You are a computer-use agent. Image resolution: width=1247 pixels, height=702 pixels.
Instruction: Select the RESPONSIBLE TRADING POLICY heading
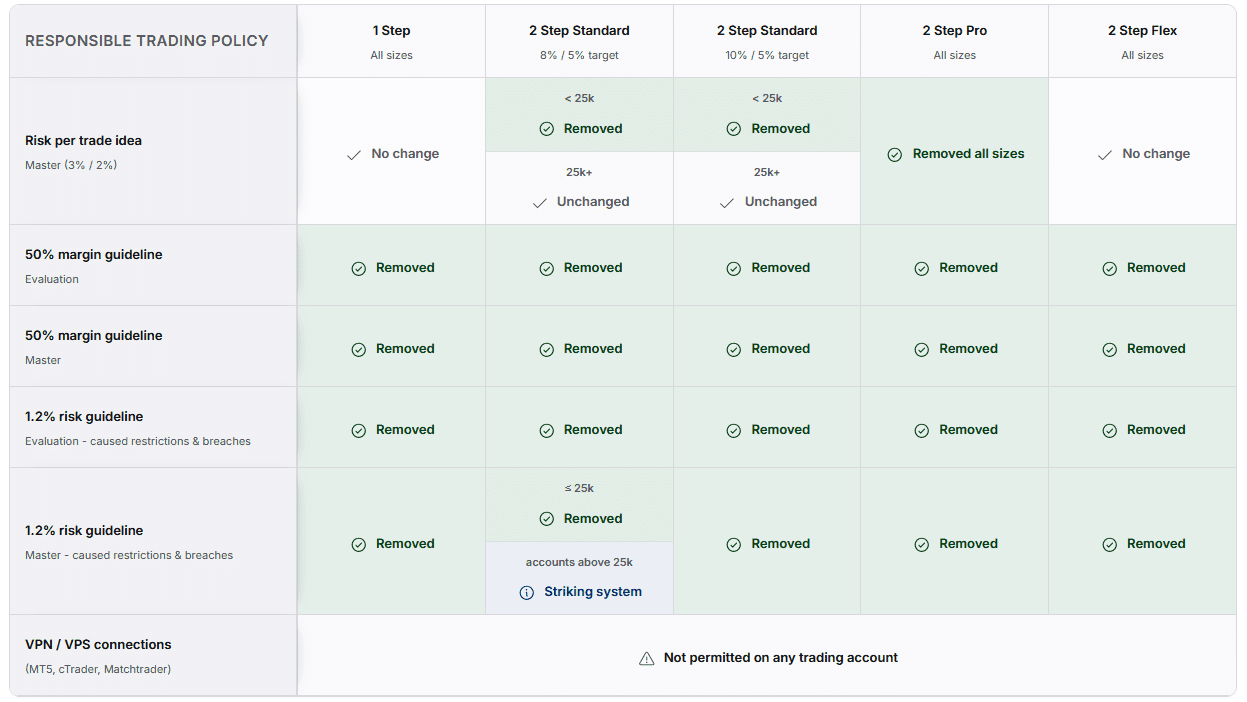coord(147,41)
